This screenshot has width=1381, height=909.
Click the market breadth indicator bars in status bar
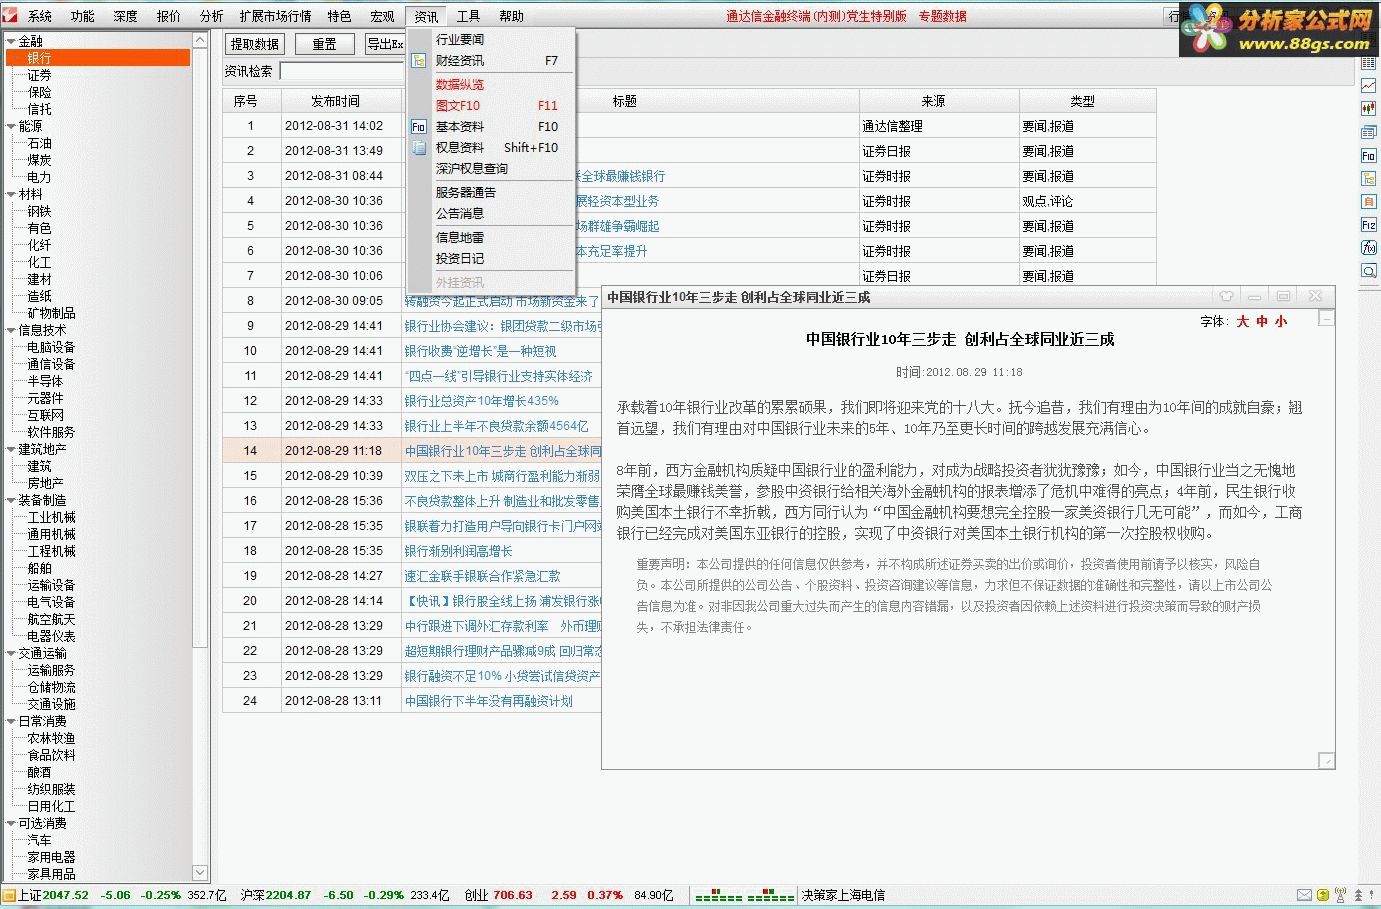745,895
